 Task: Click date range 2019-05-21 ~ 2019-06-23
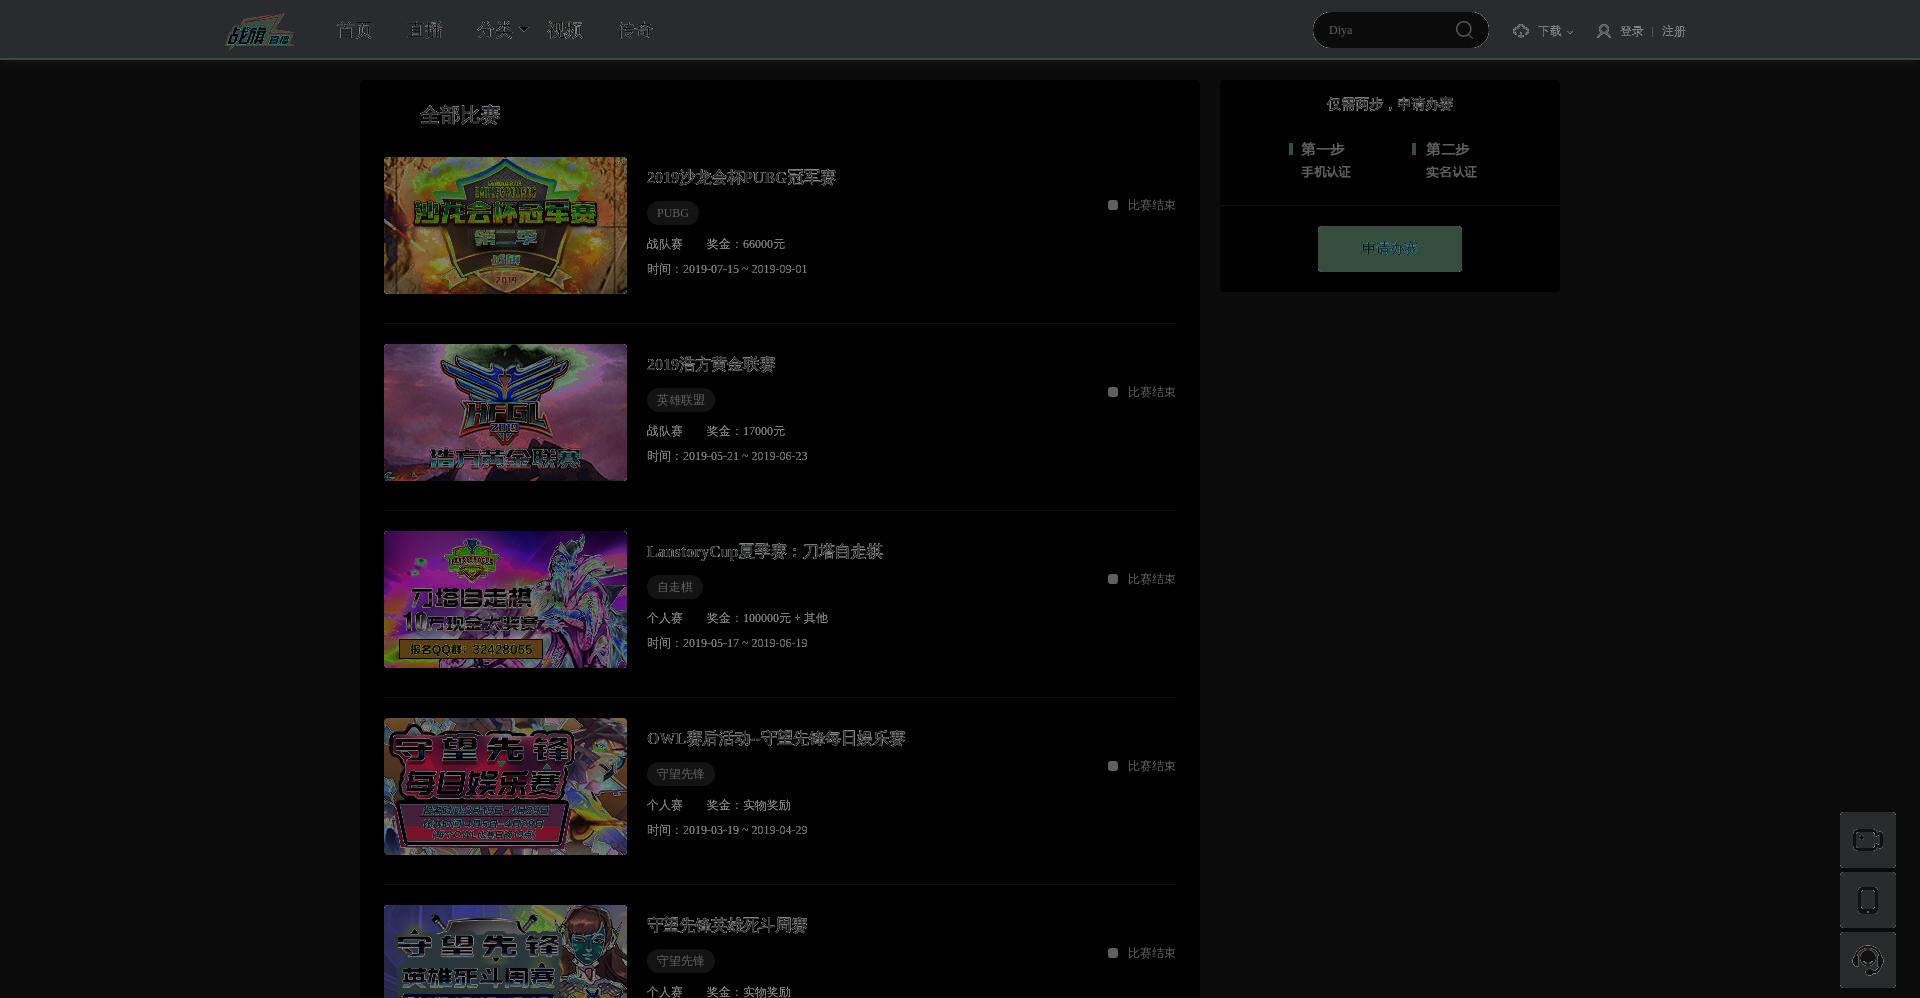tap(745, 456)
